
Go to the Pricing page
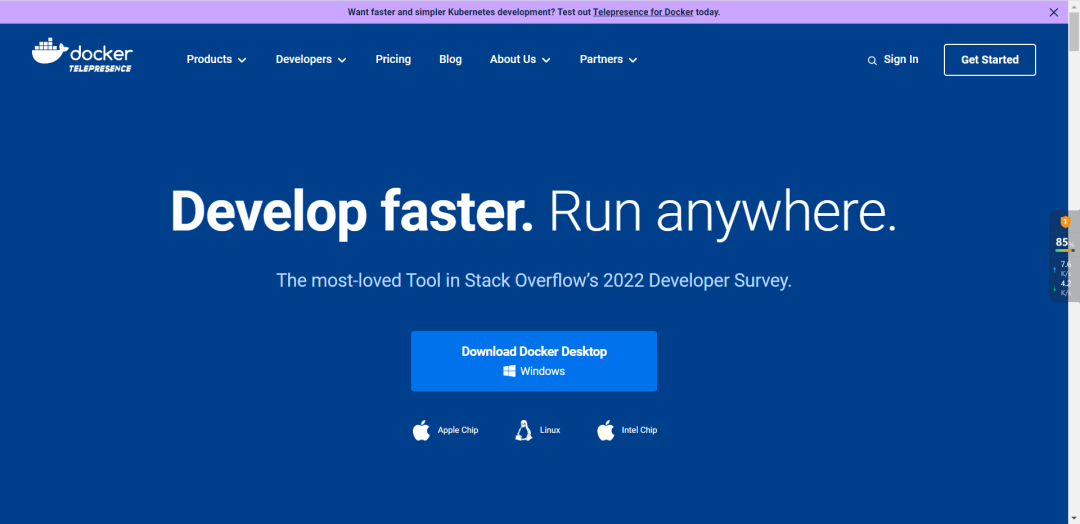click(x=393, y=59)
